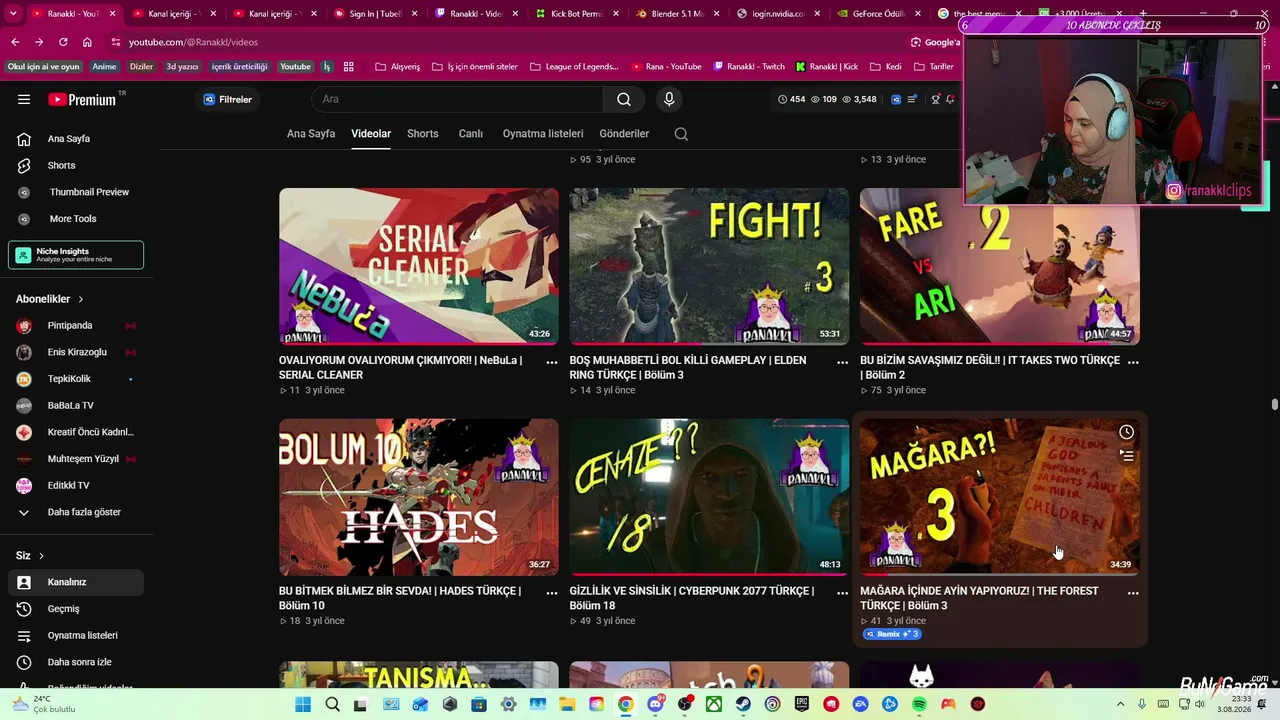This screenshot has width=1280, height=720.
Task: Open options for Serial Cleaner video
Action: (552, 362)
